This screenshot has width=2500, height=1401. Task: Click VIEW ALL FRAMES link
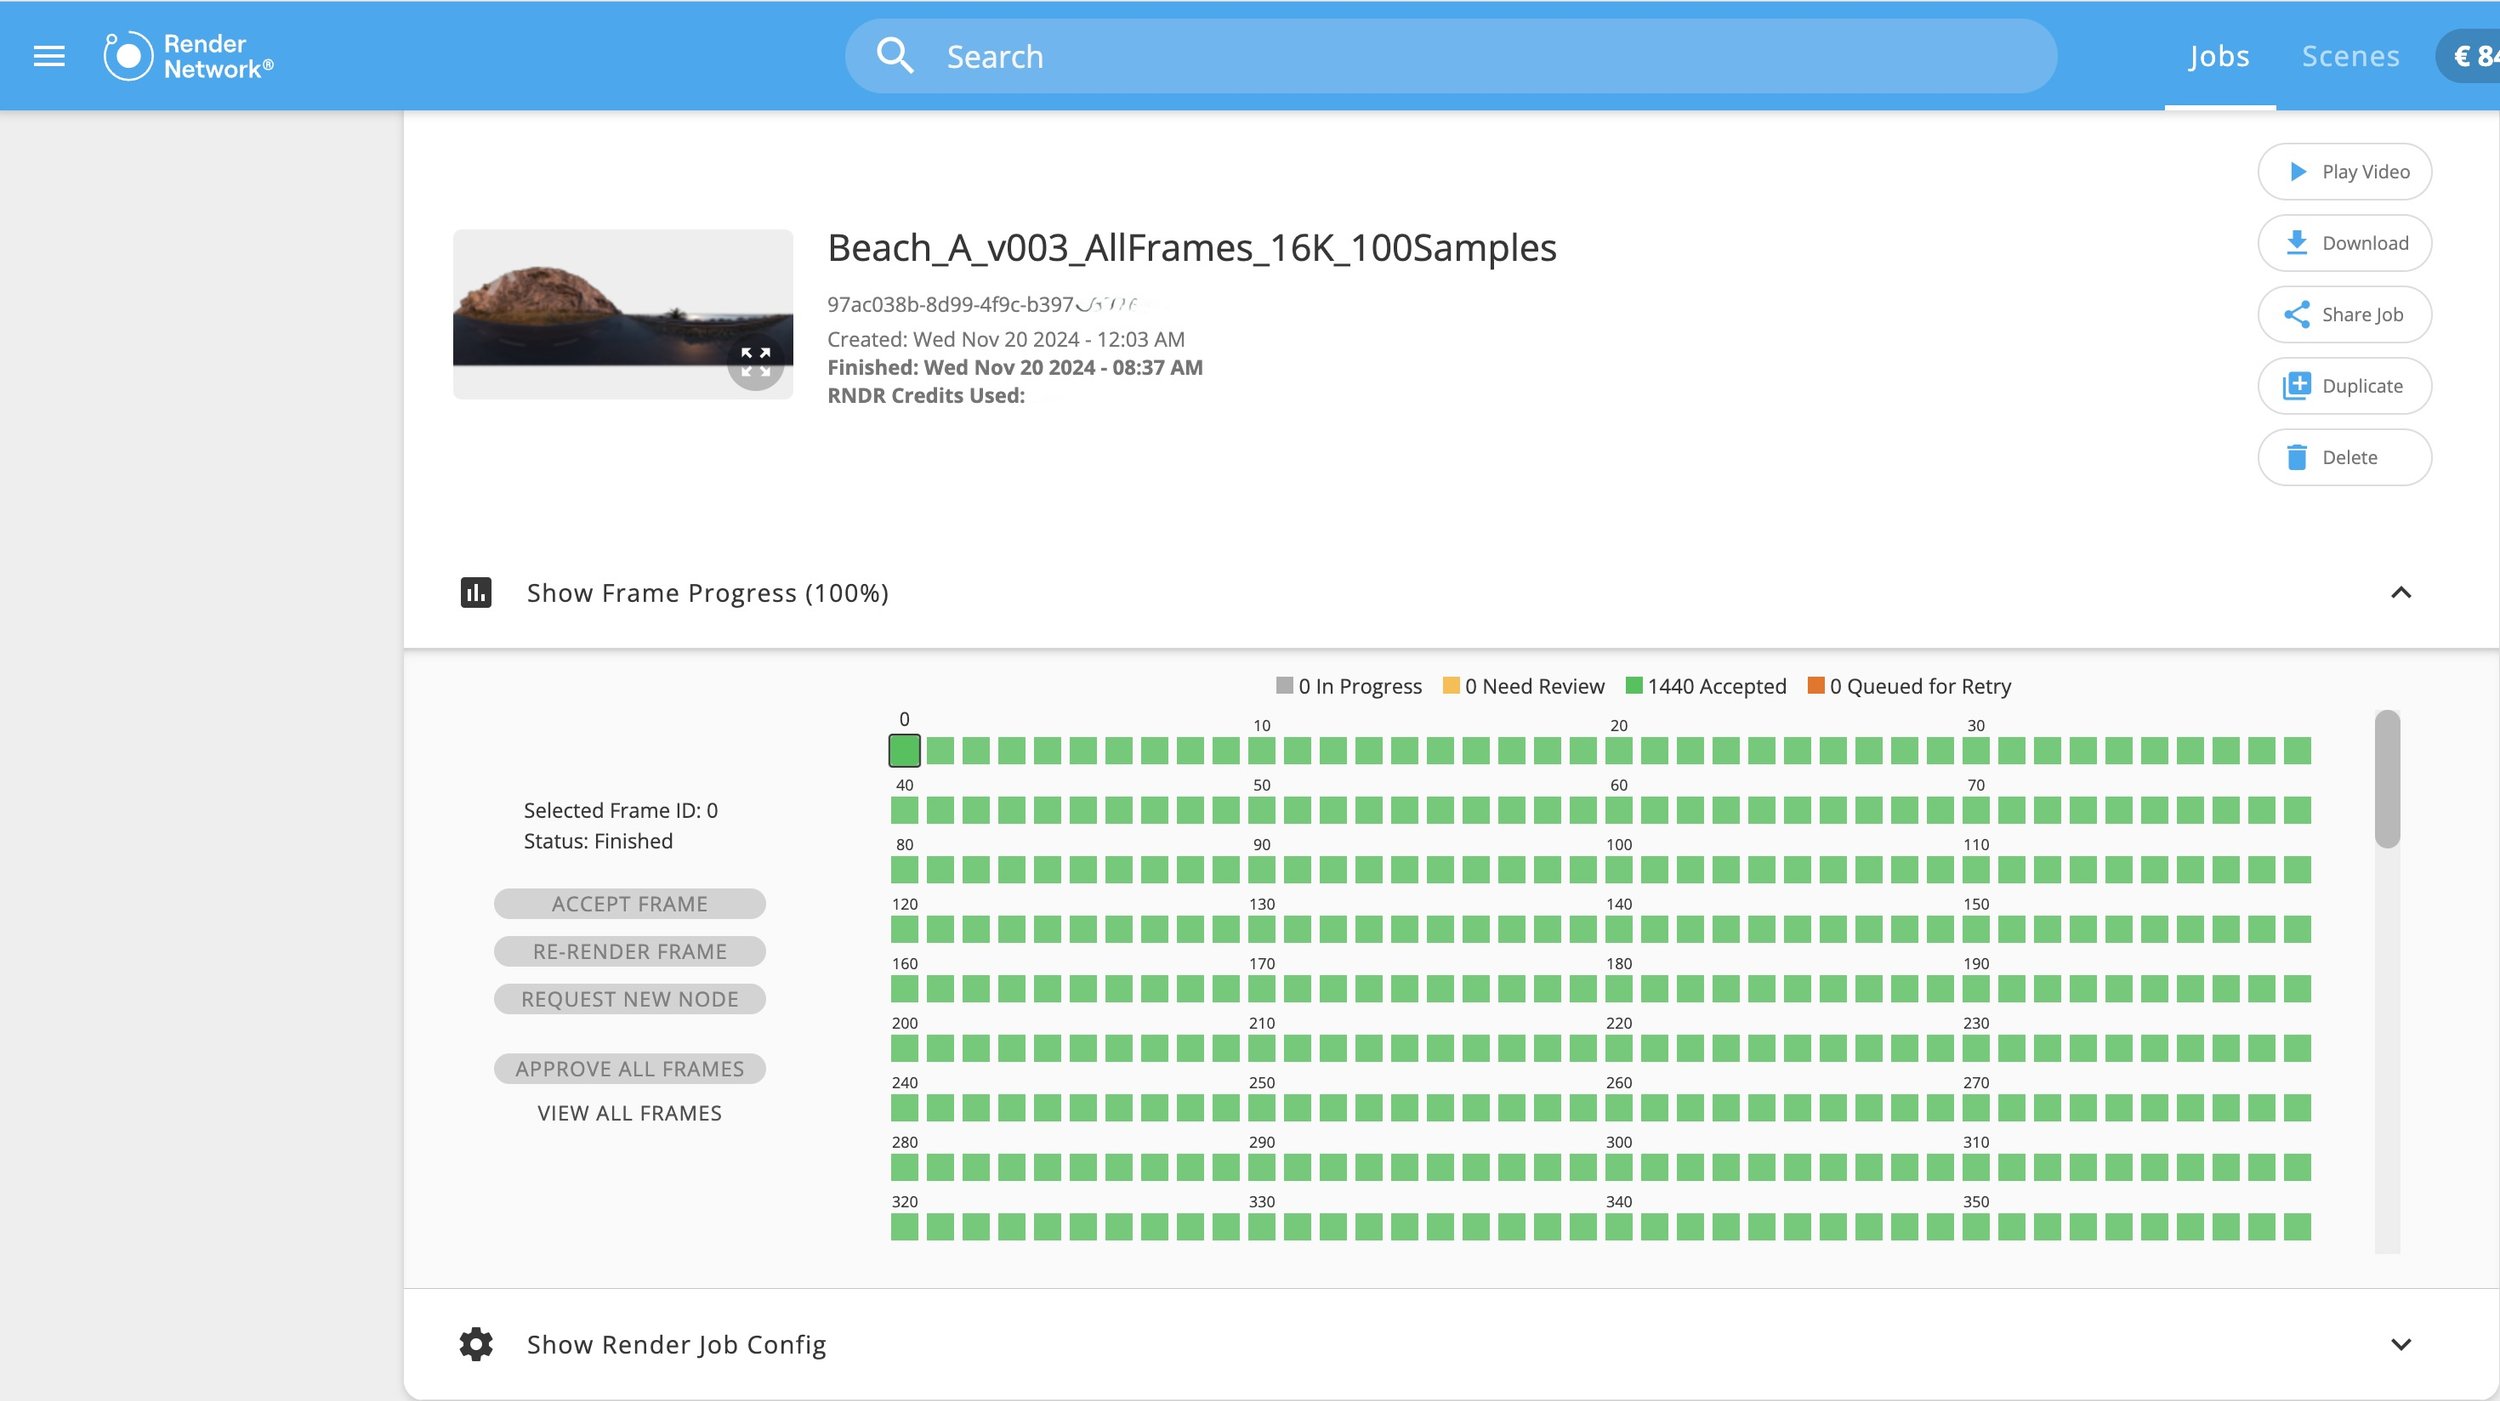629,1113
